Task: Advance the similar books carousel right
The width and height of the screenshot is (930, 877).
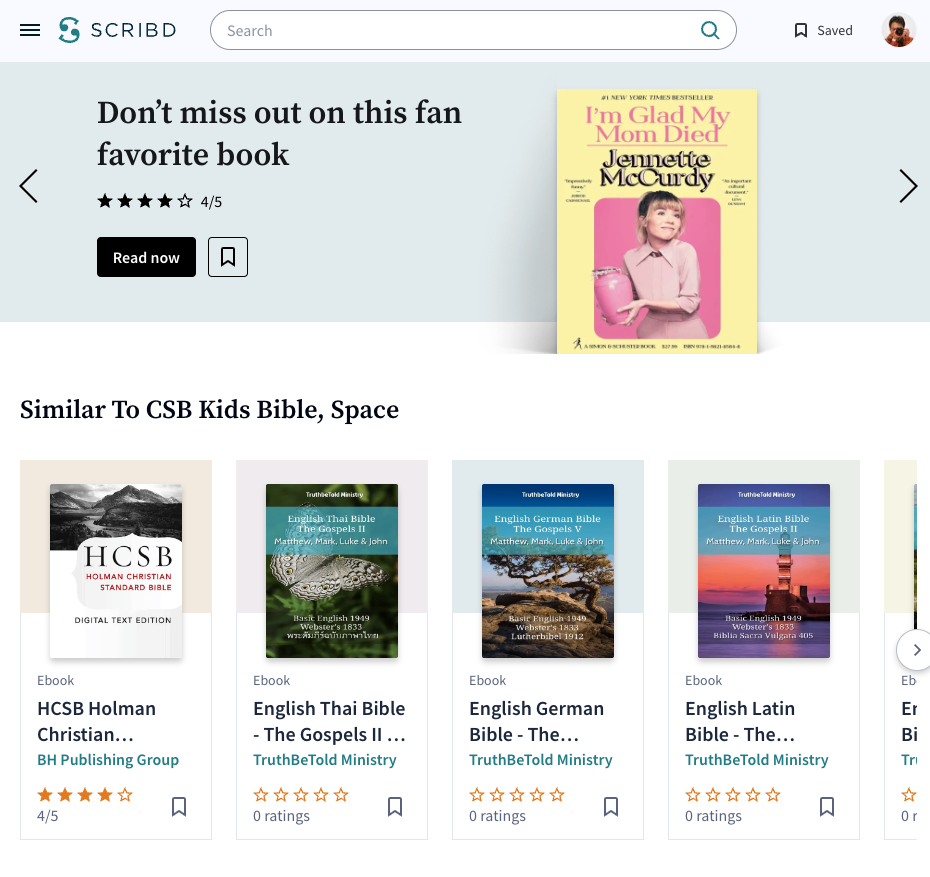Action: (x=916, y=650)
